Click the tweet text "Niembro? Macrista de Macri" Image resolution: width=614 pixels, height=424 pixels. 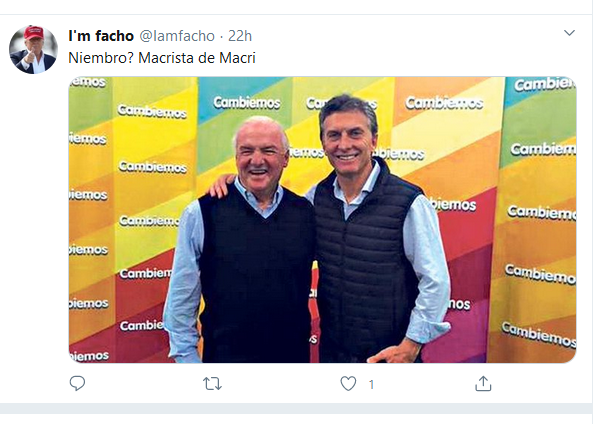tap(161, 58)
